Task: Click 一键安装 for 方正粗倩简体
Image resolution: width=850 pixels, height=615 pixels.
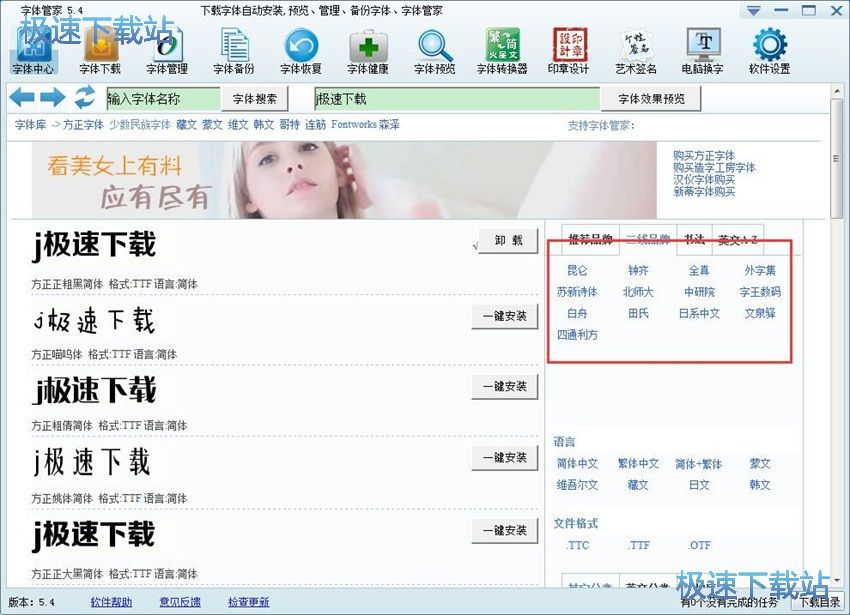Action: pyautogui.click(x=505, y=387)
